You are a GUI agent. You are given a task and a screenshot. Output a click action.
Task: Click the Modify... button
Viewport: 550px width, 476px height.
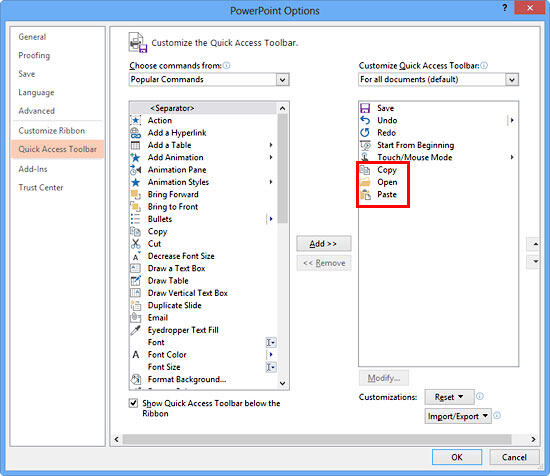383,378
